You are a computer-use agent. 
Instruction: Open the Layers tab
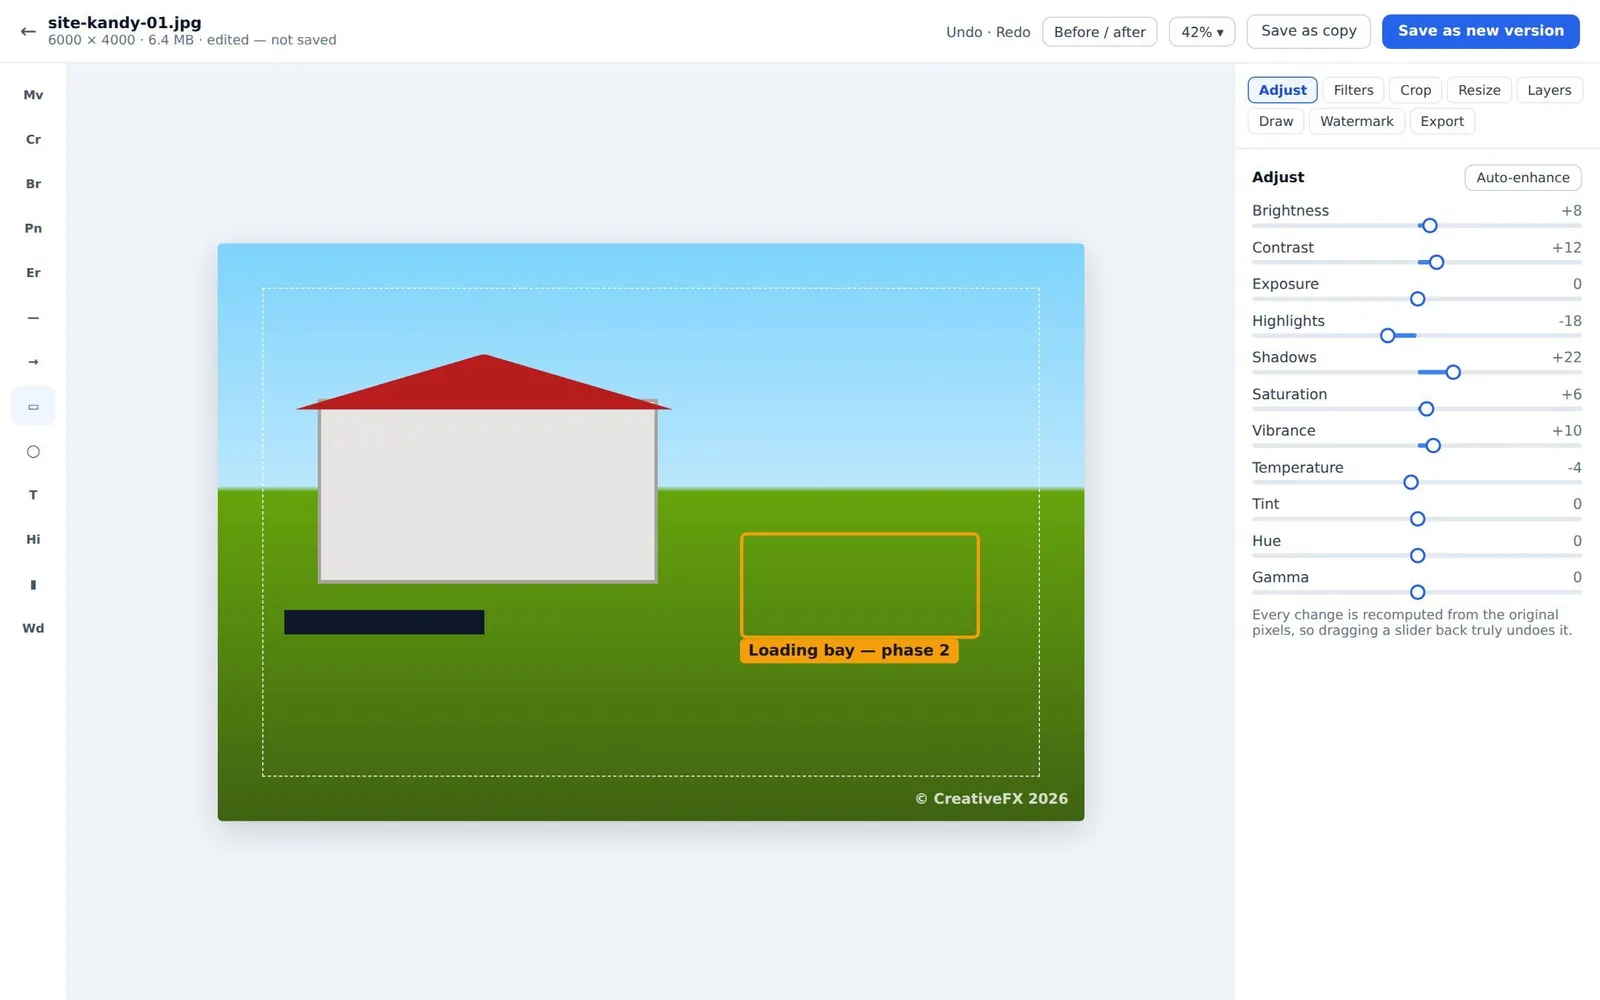pyautogui.click(x=1549, y=90)
